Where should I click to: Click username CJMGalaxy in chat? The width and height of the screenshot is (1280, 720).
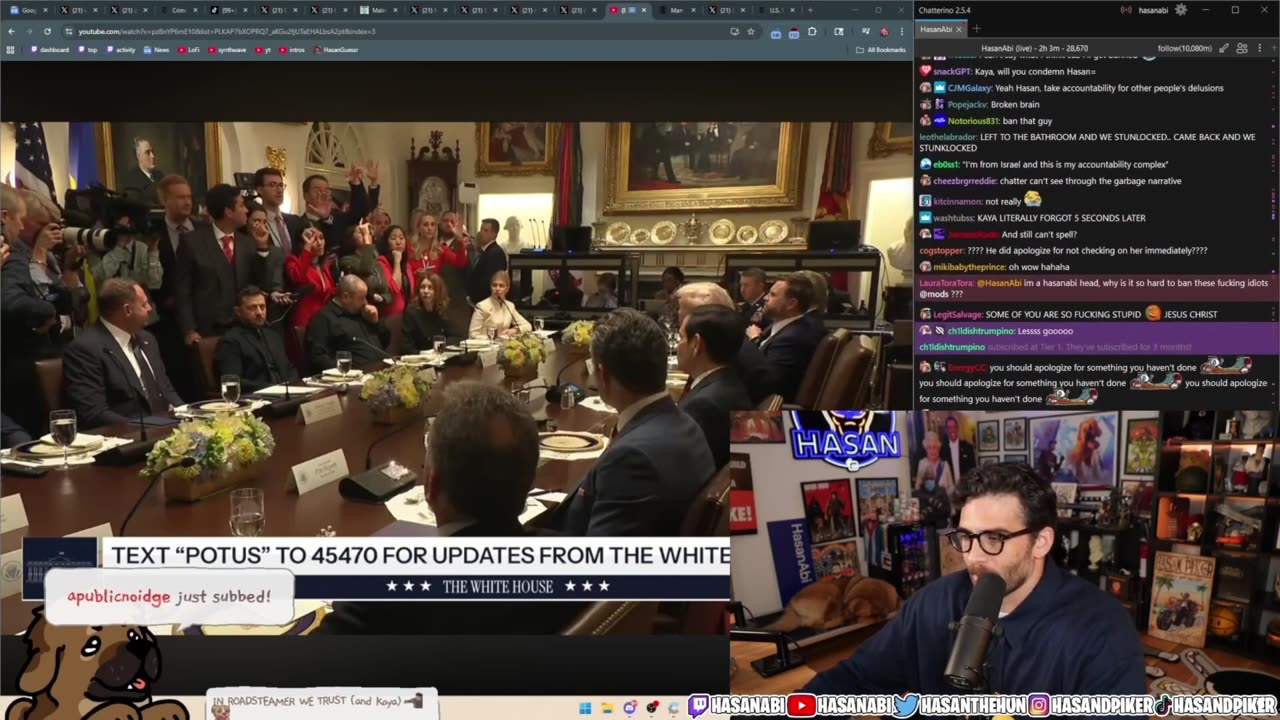click(x=969, y=88)
